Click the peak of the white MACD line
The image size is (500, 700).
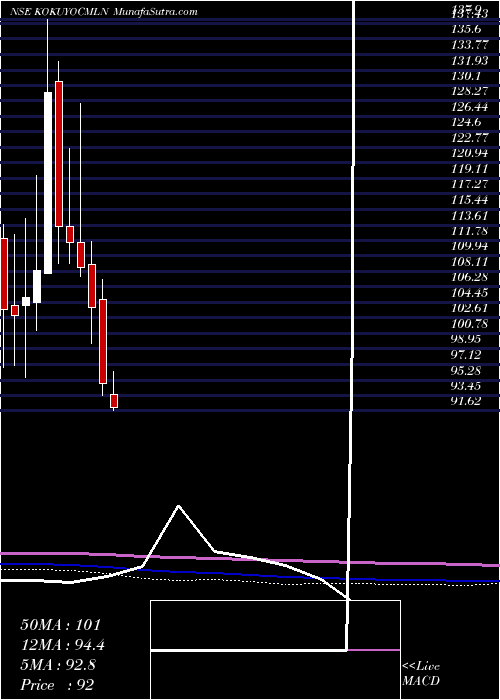[179, 506]
